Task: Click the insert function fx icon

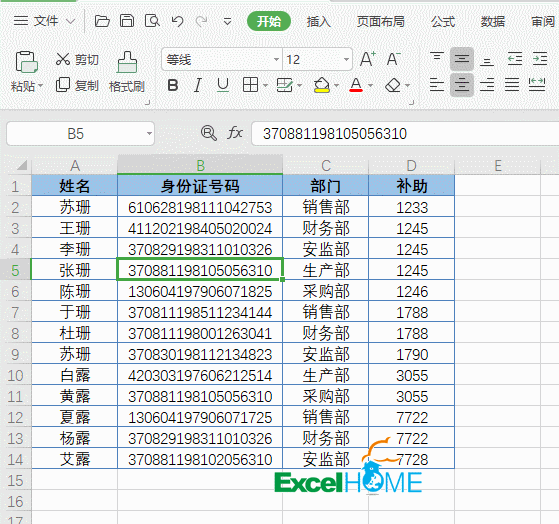Action: click(x=235, y=133)
